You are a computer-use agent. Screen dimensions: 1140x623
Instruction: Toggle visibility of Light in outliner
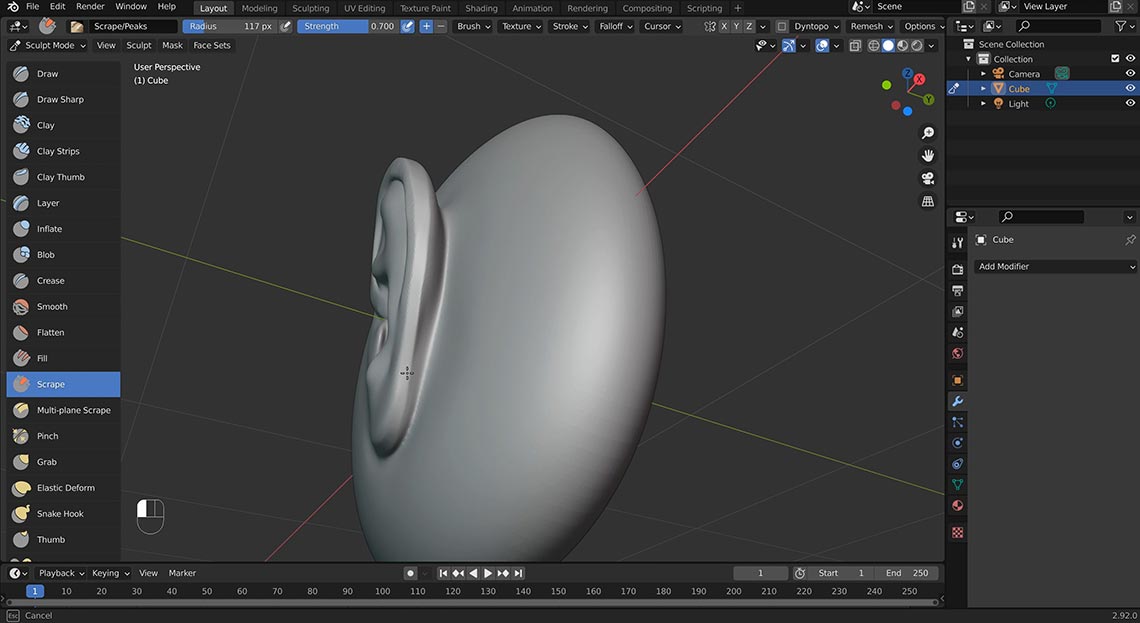1130,103
